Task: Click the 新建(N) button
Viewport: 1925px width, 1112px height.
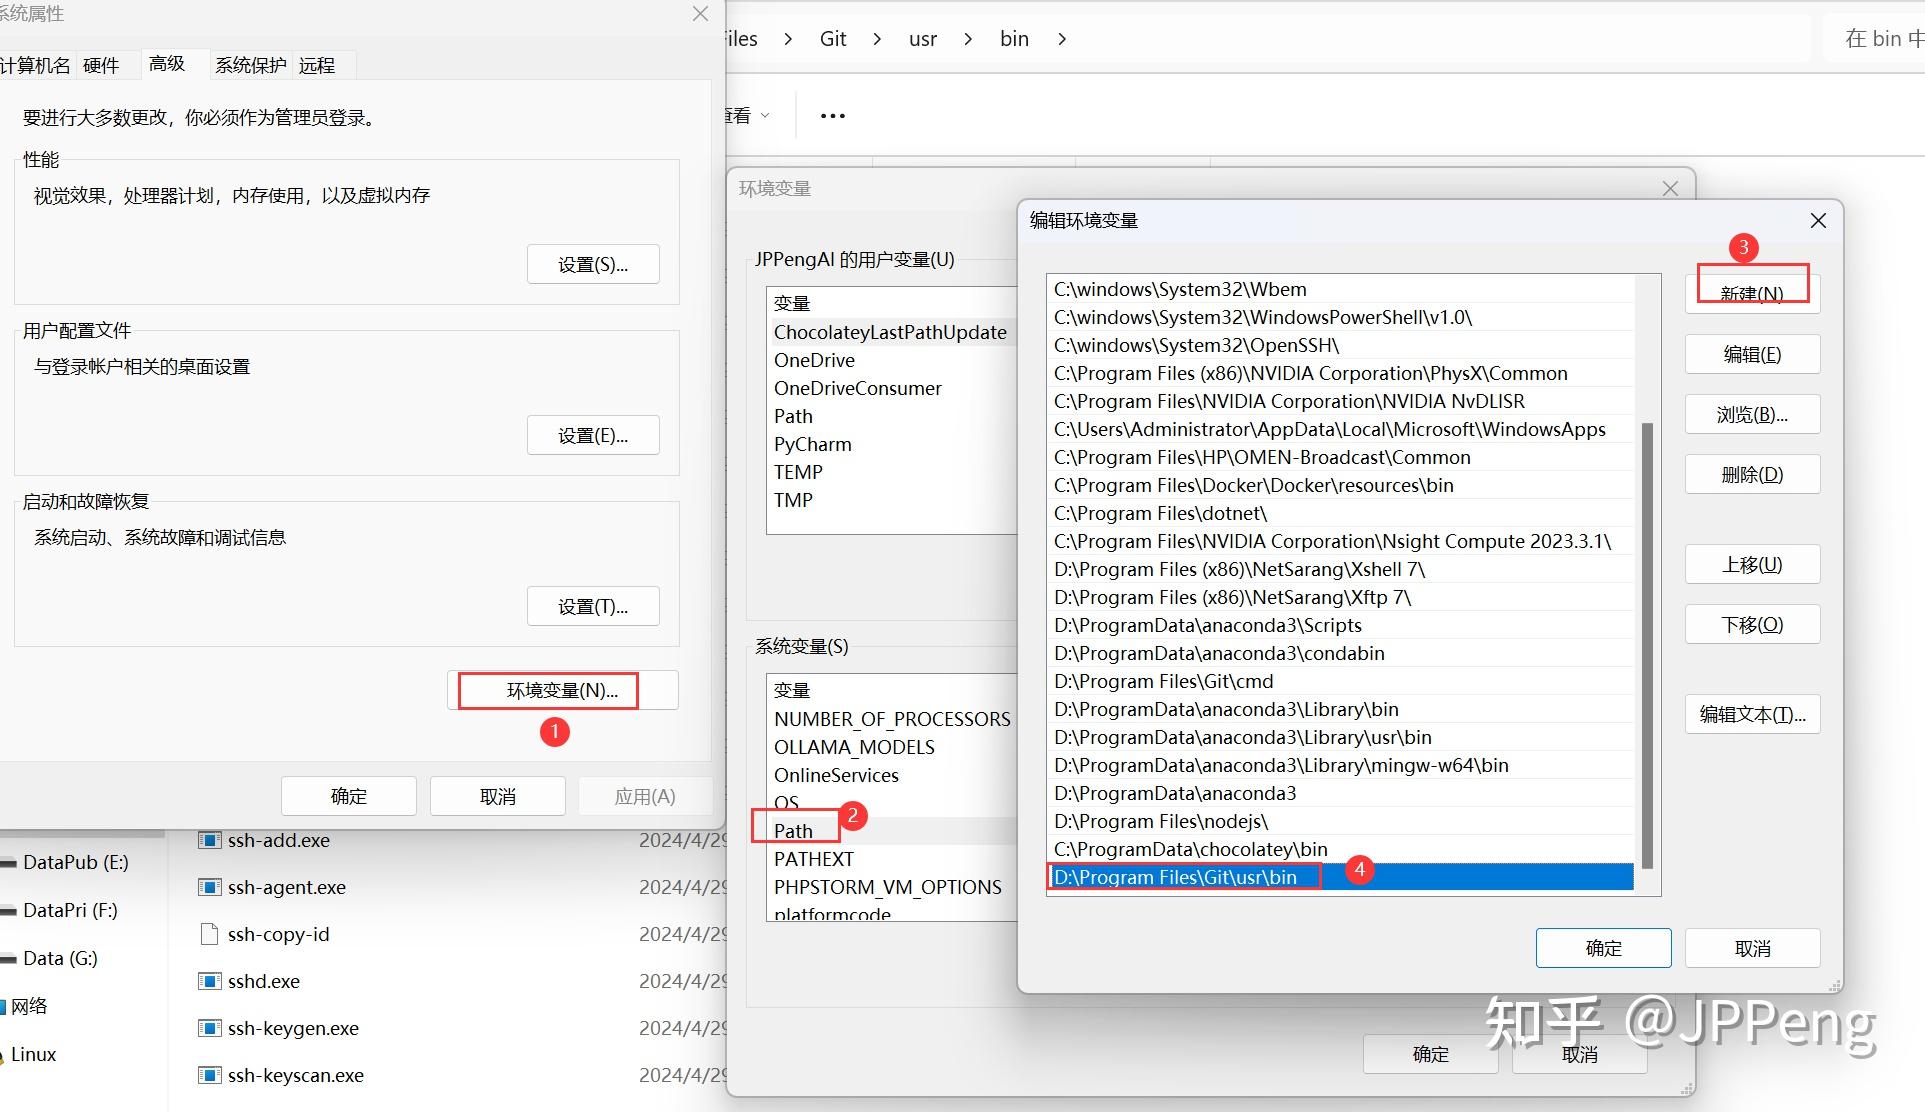Action: tap(1752, 293)
